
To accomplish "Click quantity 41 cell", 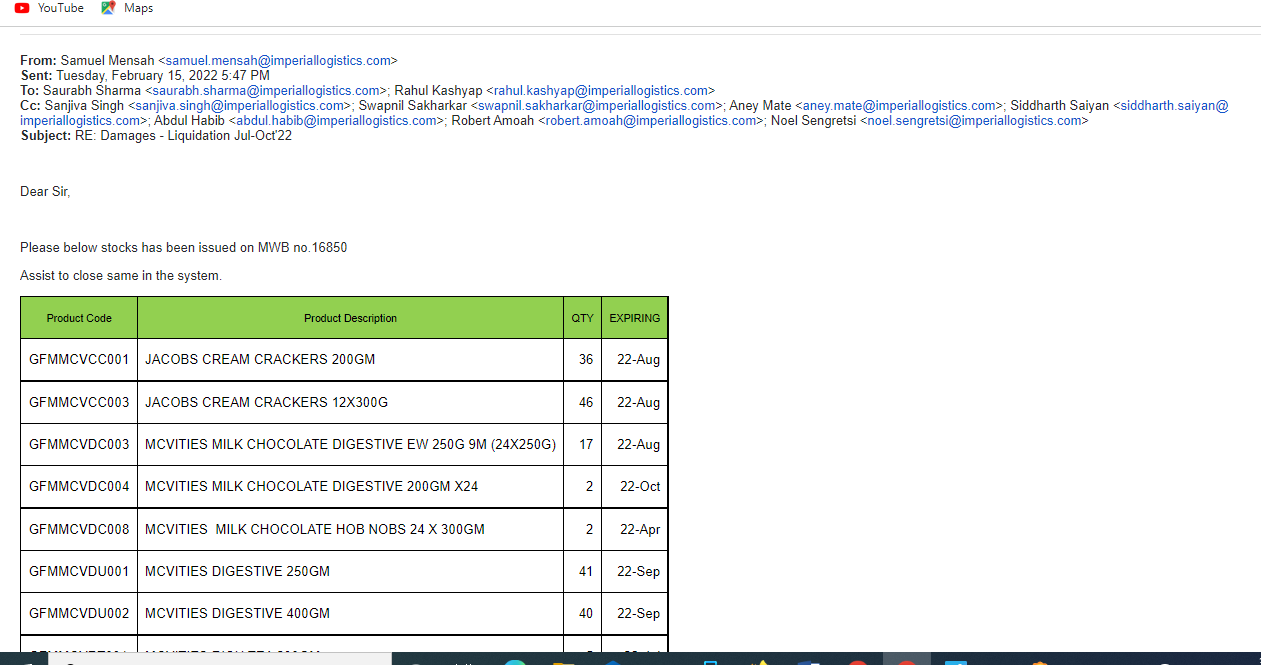I will (x=583, y=572).
